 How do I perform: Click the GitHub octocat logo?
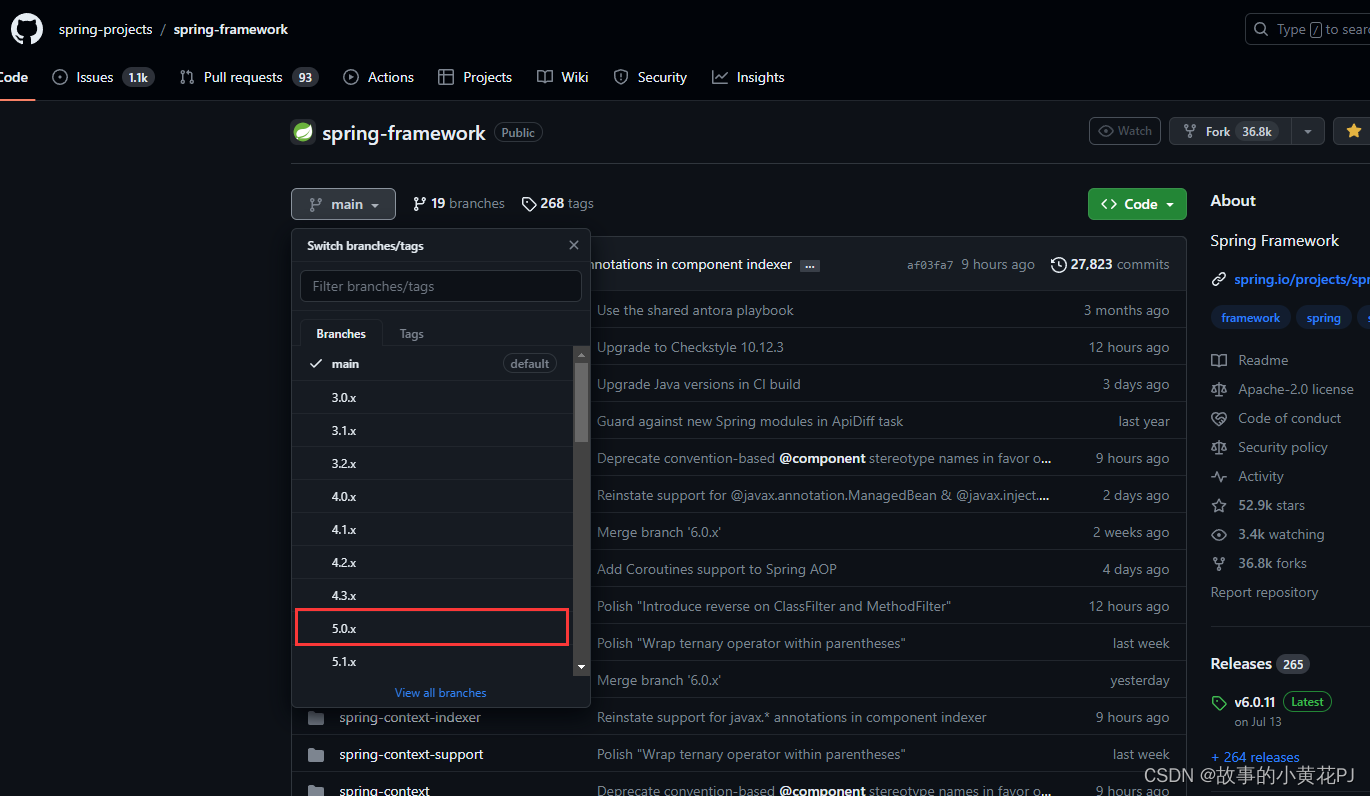27,29
